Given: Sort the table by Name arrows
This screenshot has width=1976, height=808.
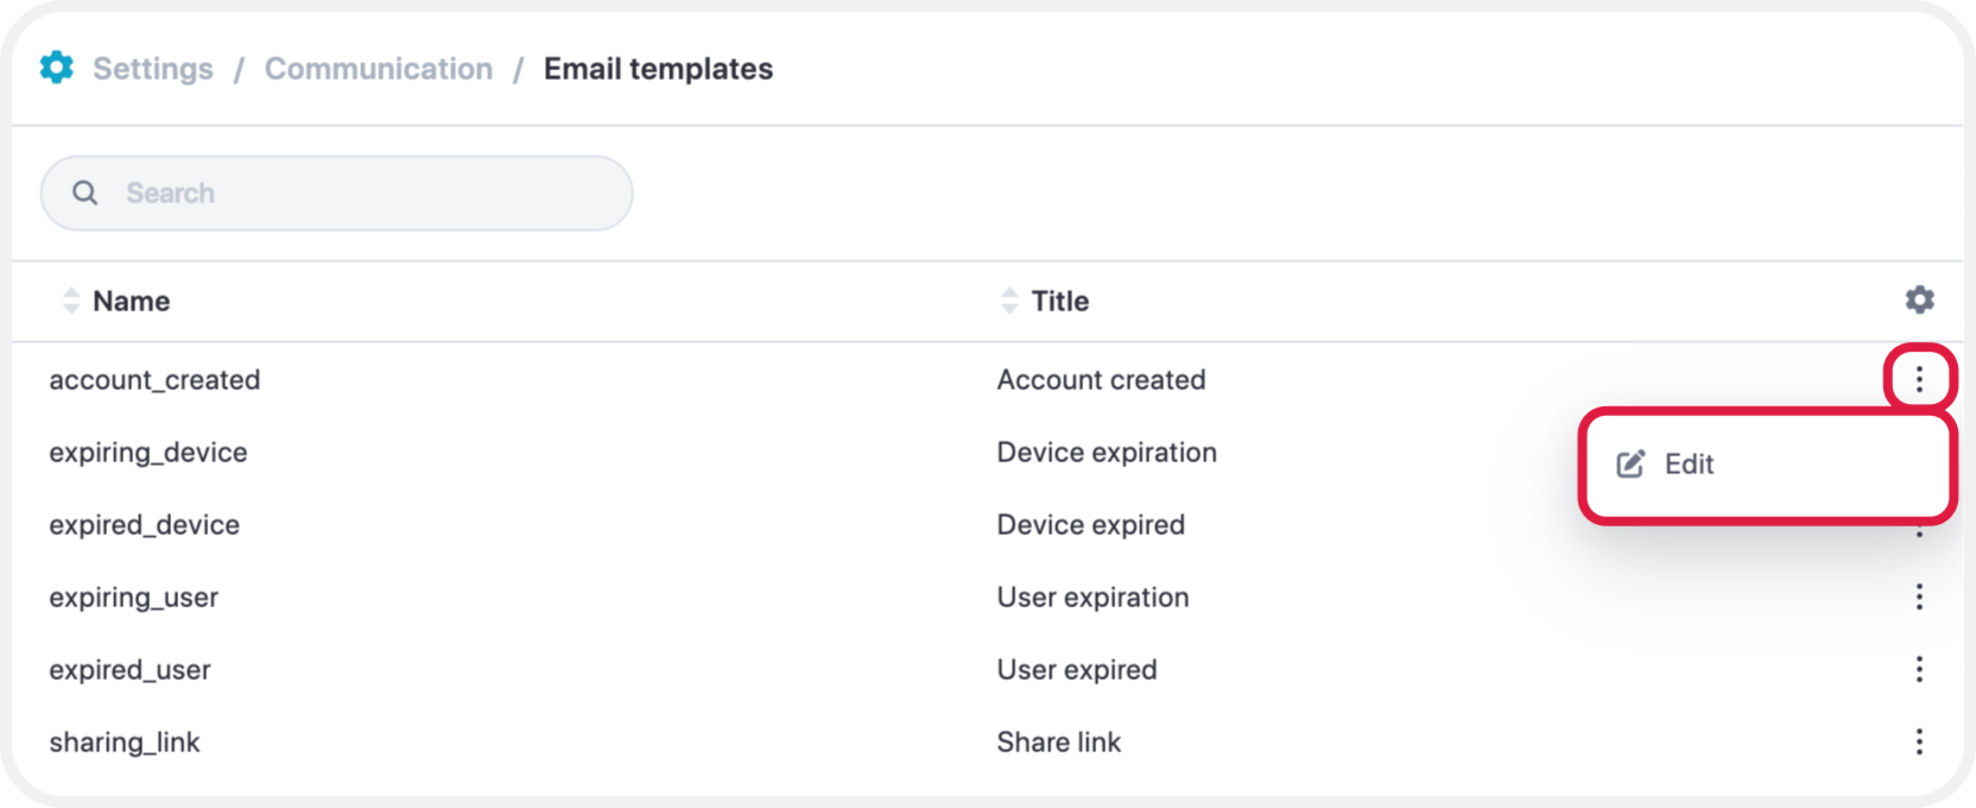Looking at the screenshot, I should point(70,301).
